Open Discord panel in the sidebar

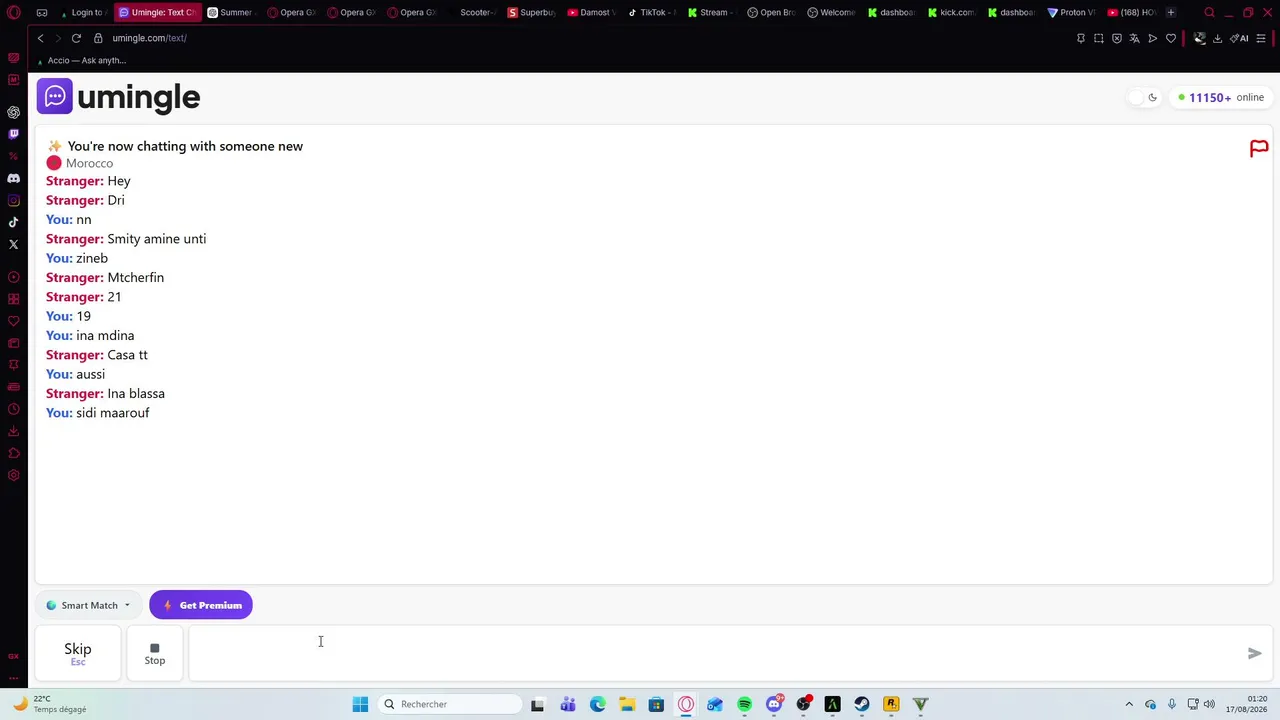[x=13, y=178]
